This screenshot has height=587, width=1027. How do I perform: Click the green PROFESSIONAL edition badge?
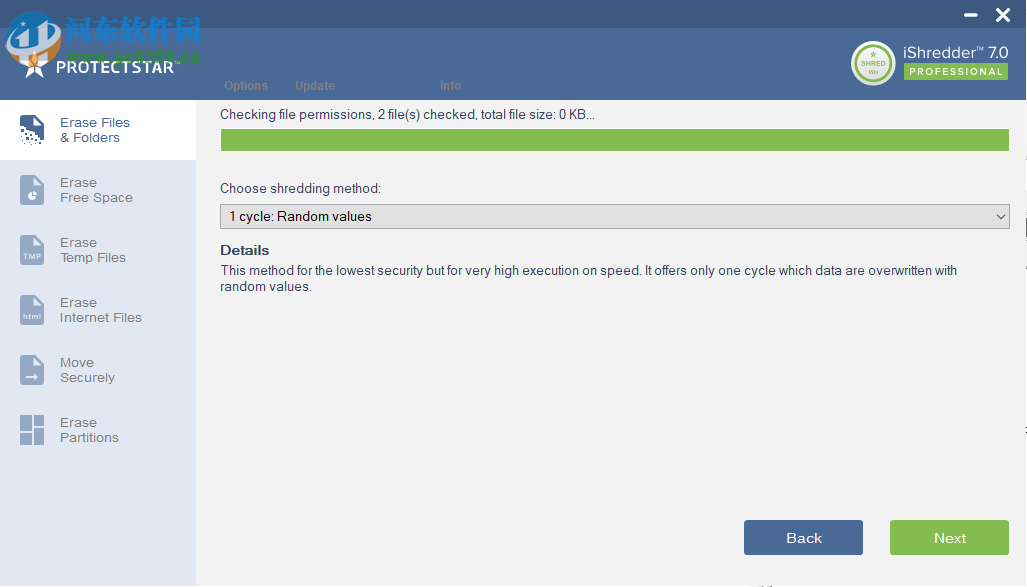click(x=955, y=72)
